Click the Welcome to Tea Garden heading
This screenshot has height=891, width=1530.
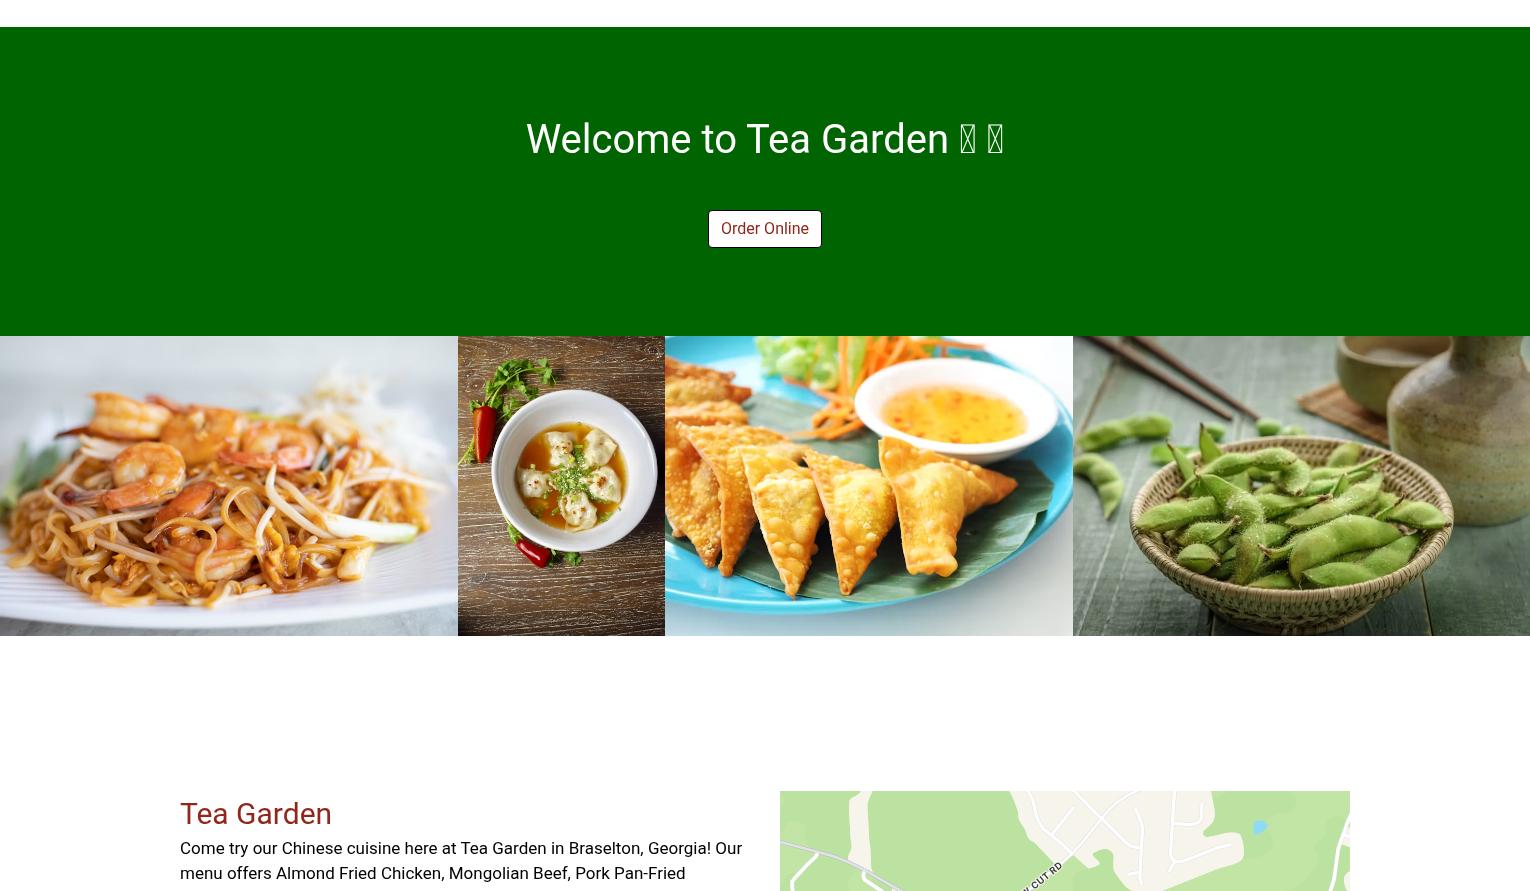click(764, 139)
